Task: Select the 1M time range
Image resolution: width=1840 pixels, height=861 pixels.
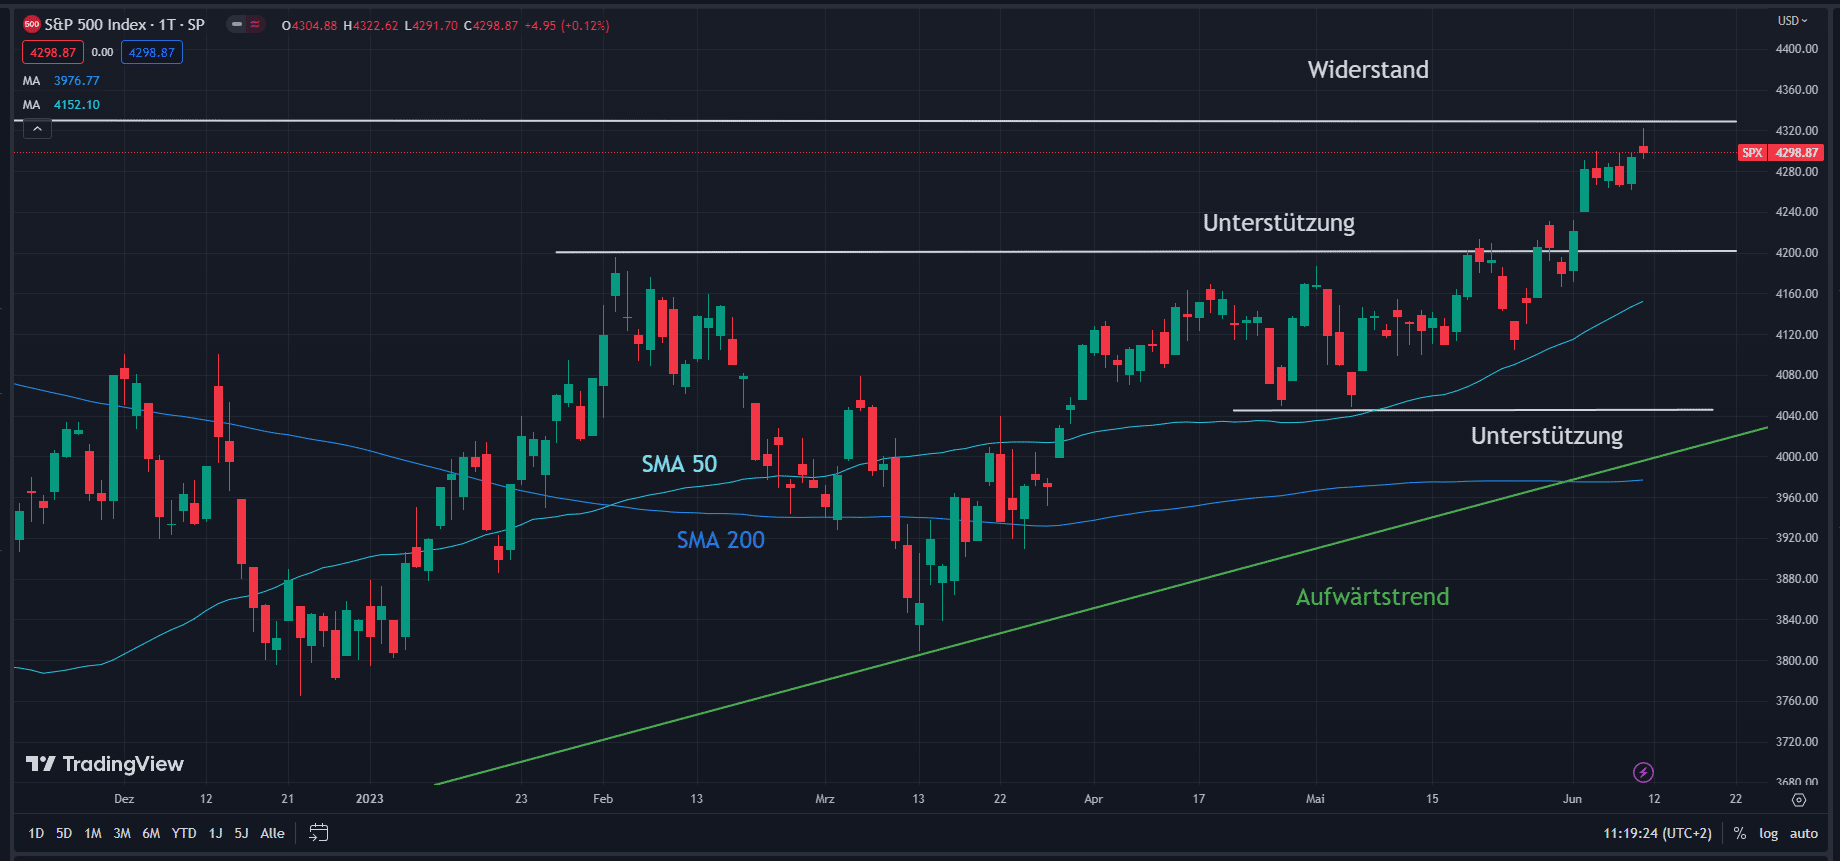Action: coord(93,833)
